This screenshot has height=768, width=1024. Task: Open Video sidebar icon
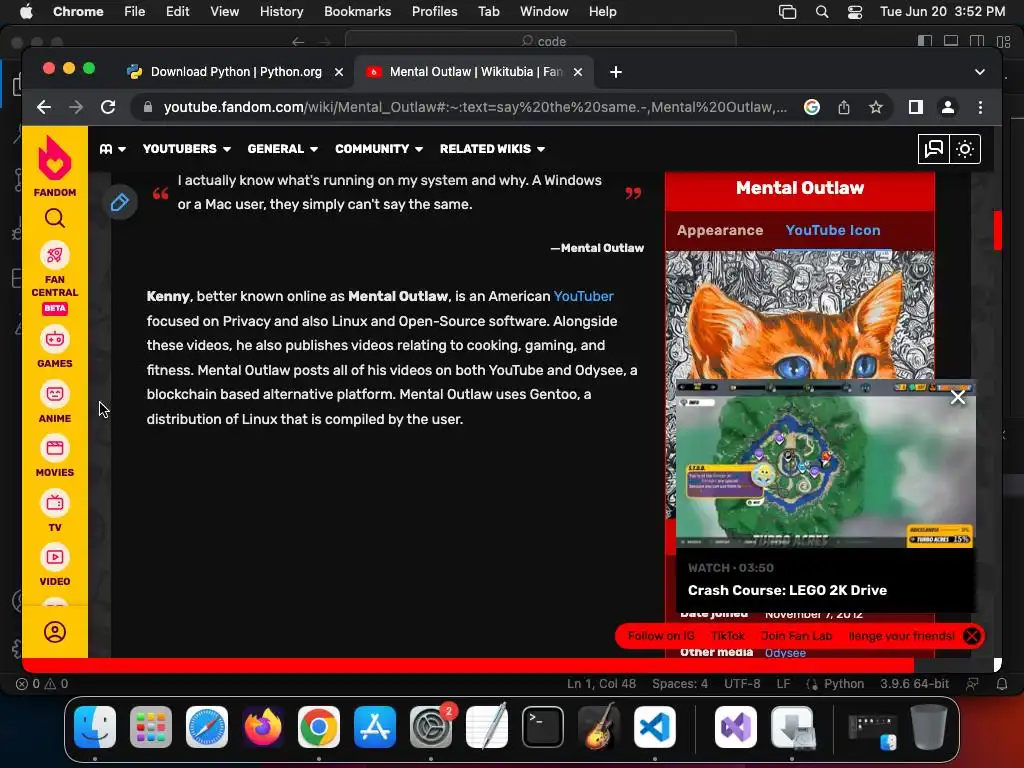(55, 557)
